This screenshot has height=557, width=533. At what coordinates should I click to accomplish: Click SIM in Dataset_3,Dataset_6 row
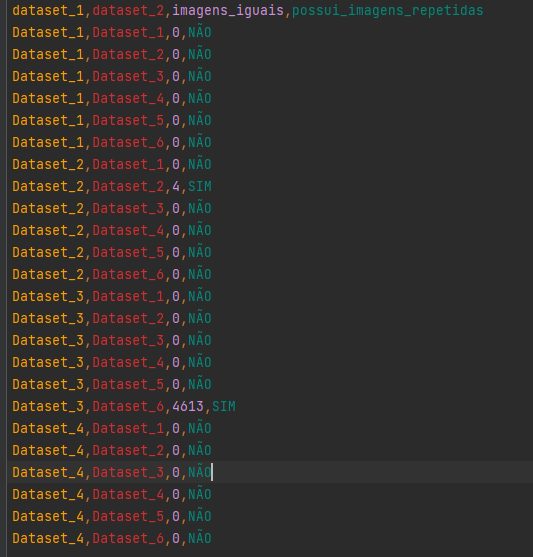[x=224, y=406]
